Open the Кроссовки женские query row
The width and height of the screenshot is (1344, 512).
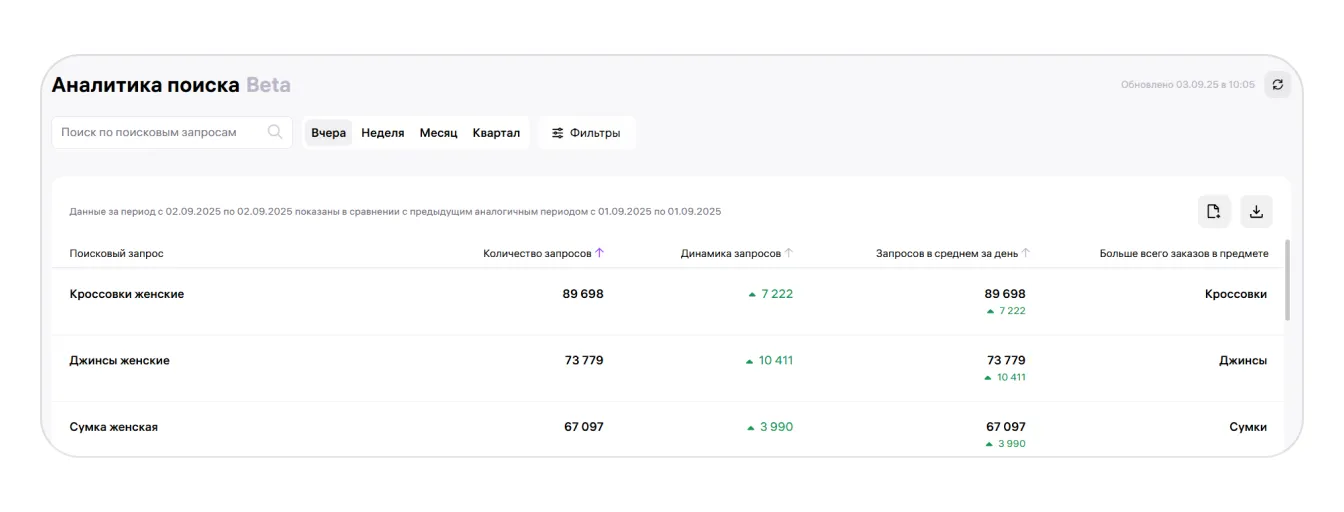tap(668, 301)
